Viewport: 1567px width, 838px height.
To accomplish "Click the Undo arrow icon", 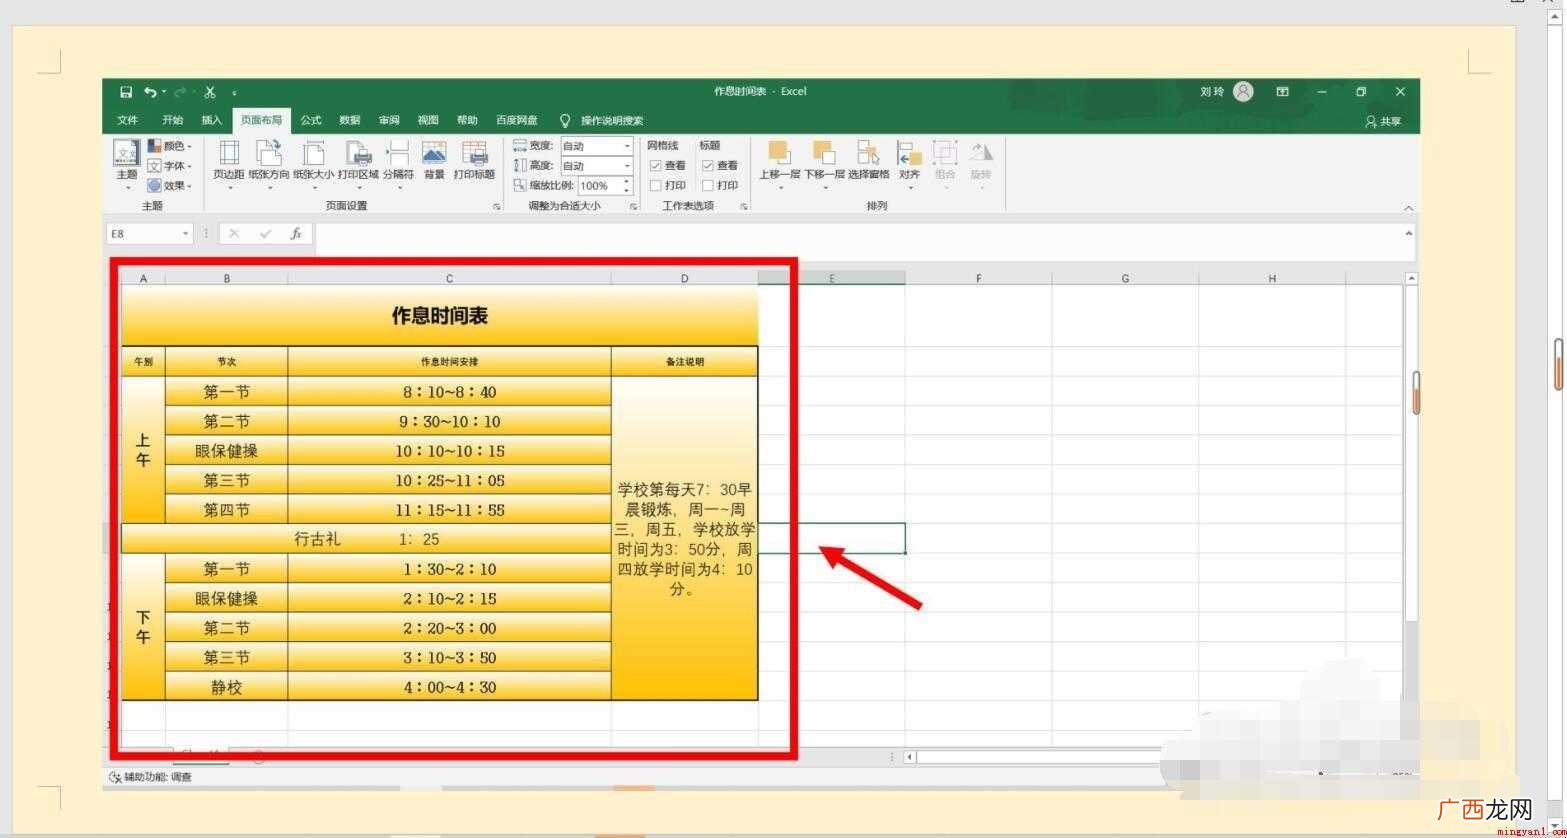I will [150, 92].
